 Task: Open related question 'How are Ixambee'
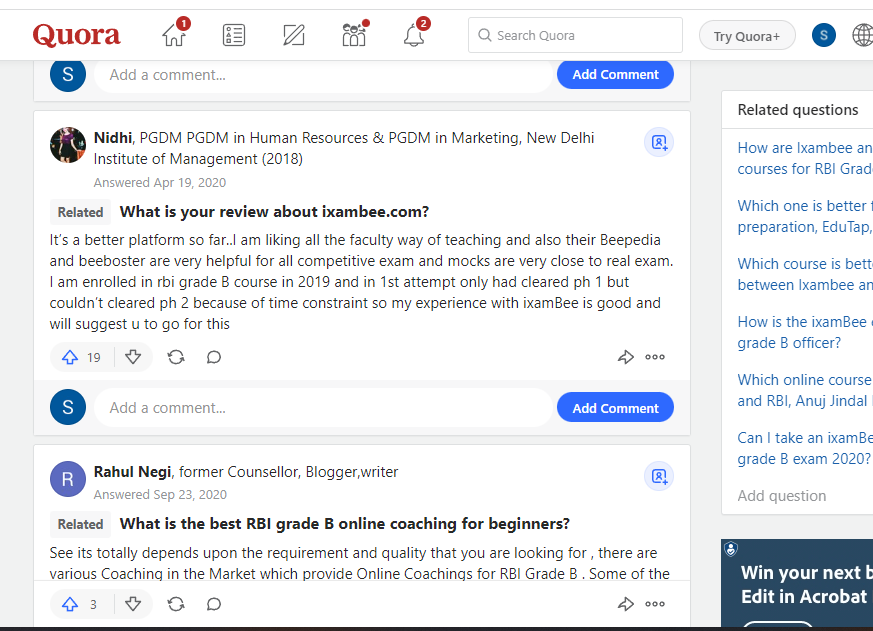coord(805,159)
